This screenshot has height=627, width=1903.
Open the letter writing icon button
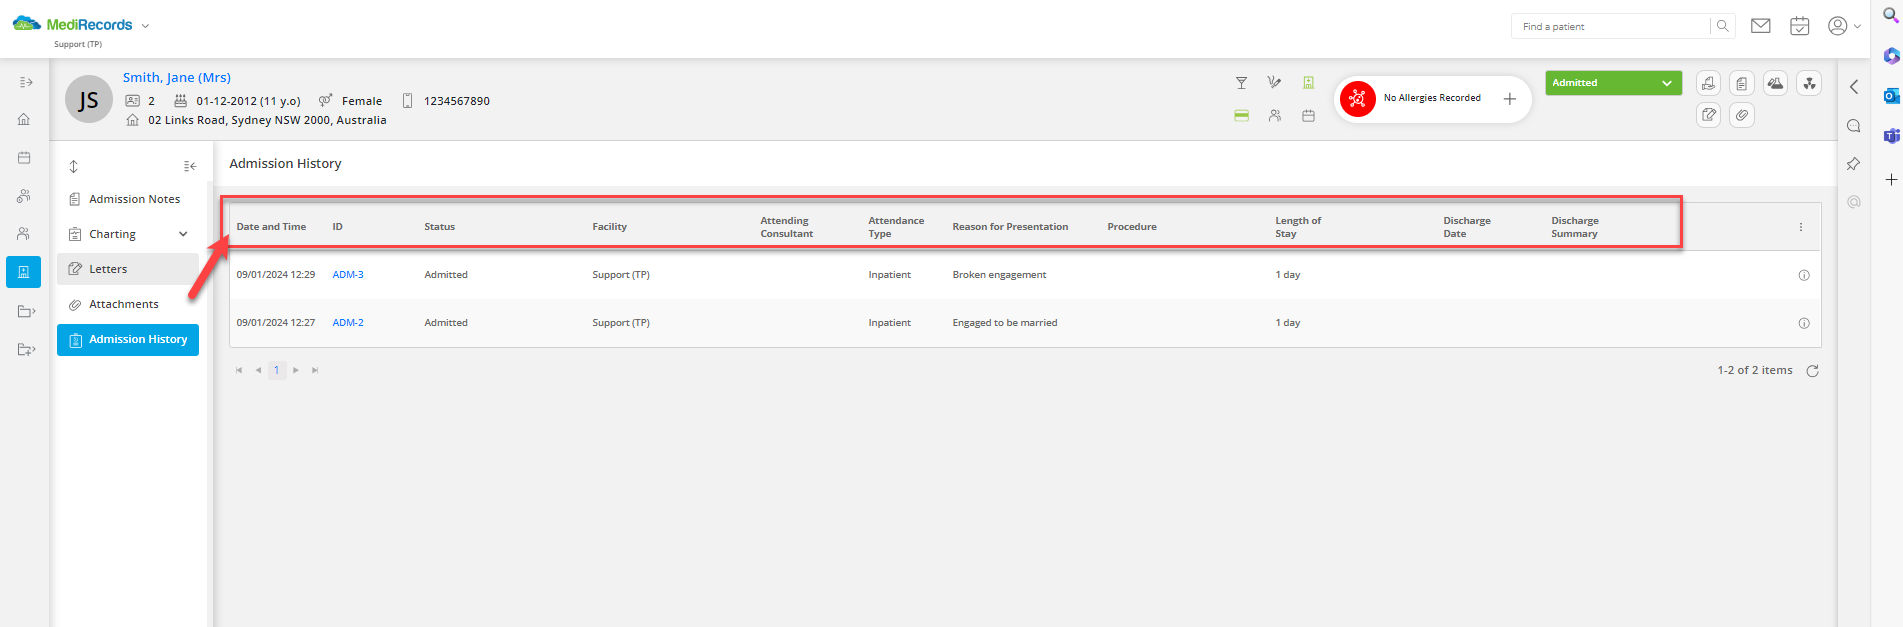point(1709,115)
